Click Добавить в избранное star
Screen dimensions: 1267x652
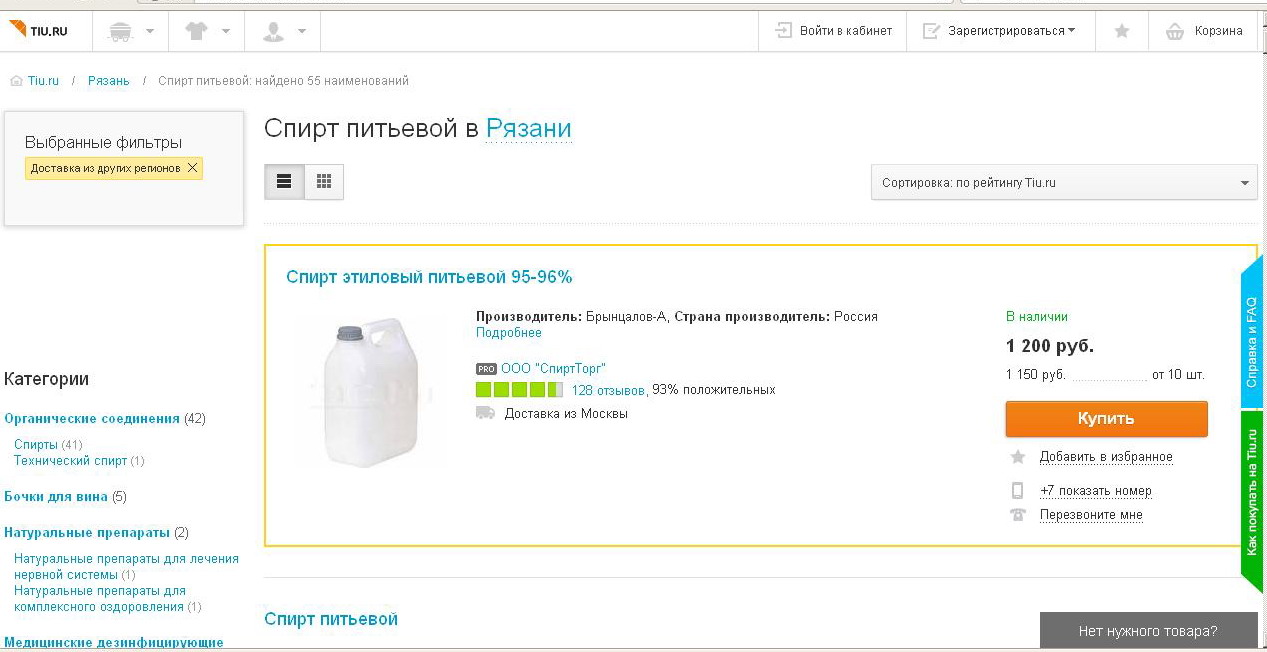[x=1018, y=457]
